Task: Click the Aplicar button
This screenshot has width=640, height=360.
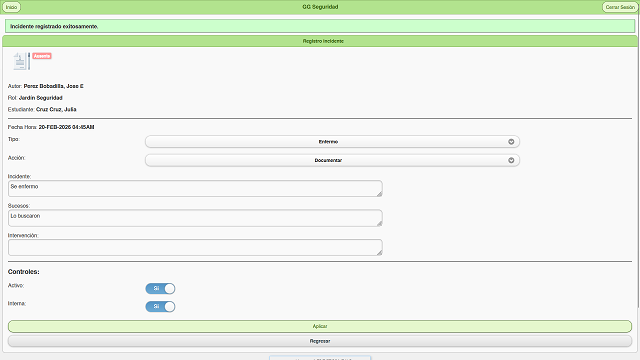Action: click(320, 327)
